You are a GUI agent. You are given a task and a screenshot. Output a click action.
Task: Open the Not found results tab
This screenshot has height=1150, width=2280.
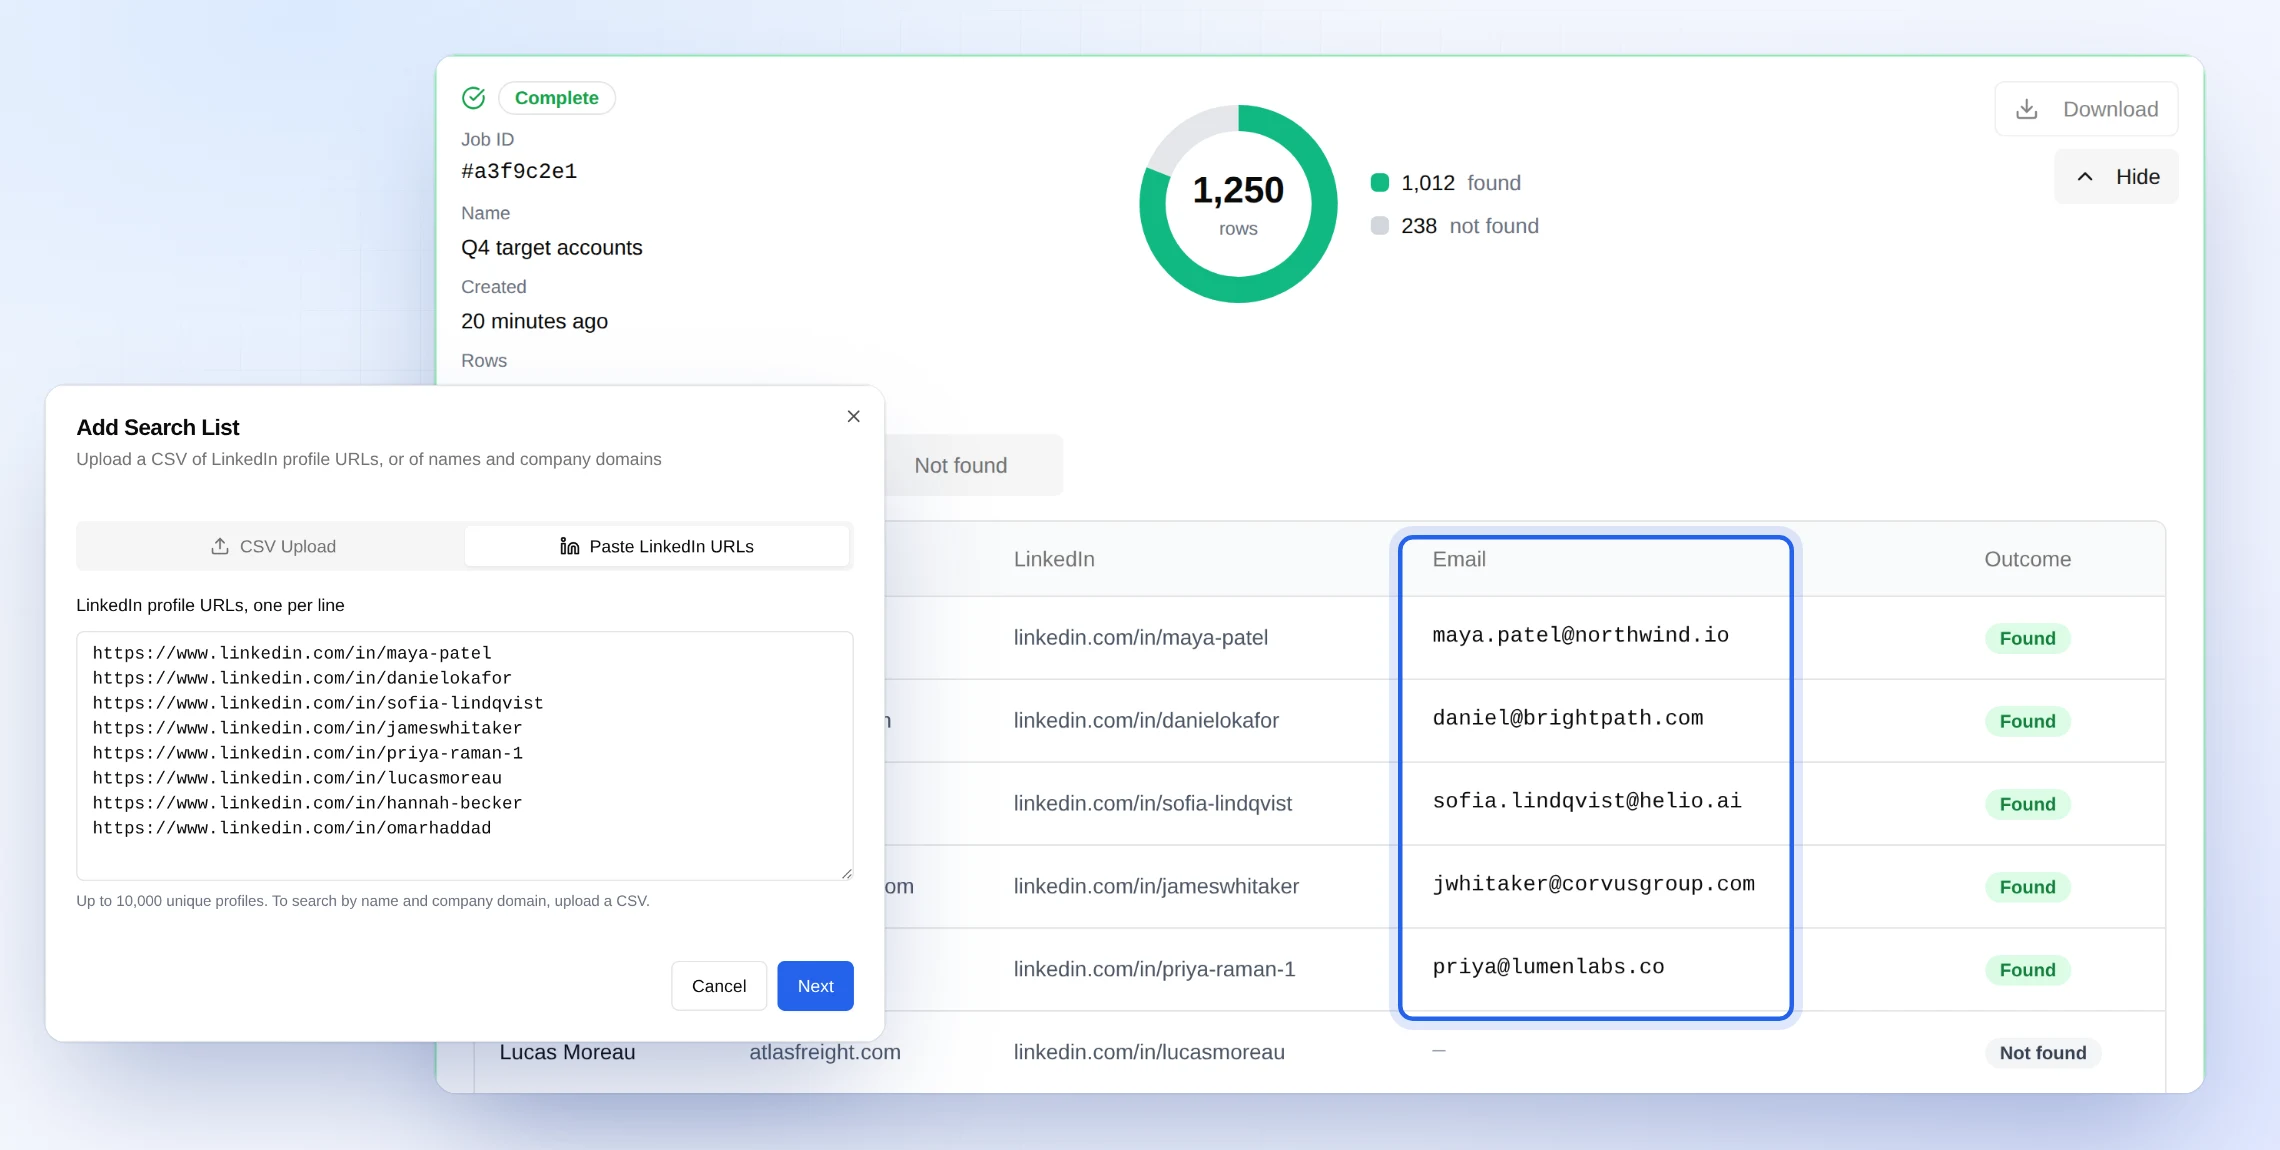point(961,465)
